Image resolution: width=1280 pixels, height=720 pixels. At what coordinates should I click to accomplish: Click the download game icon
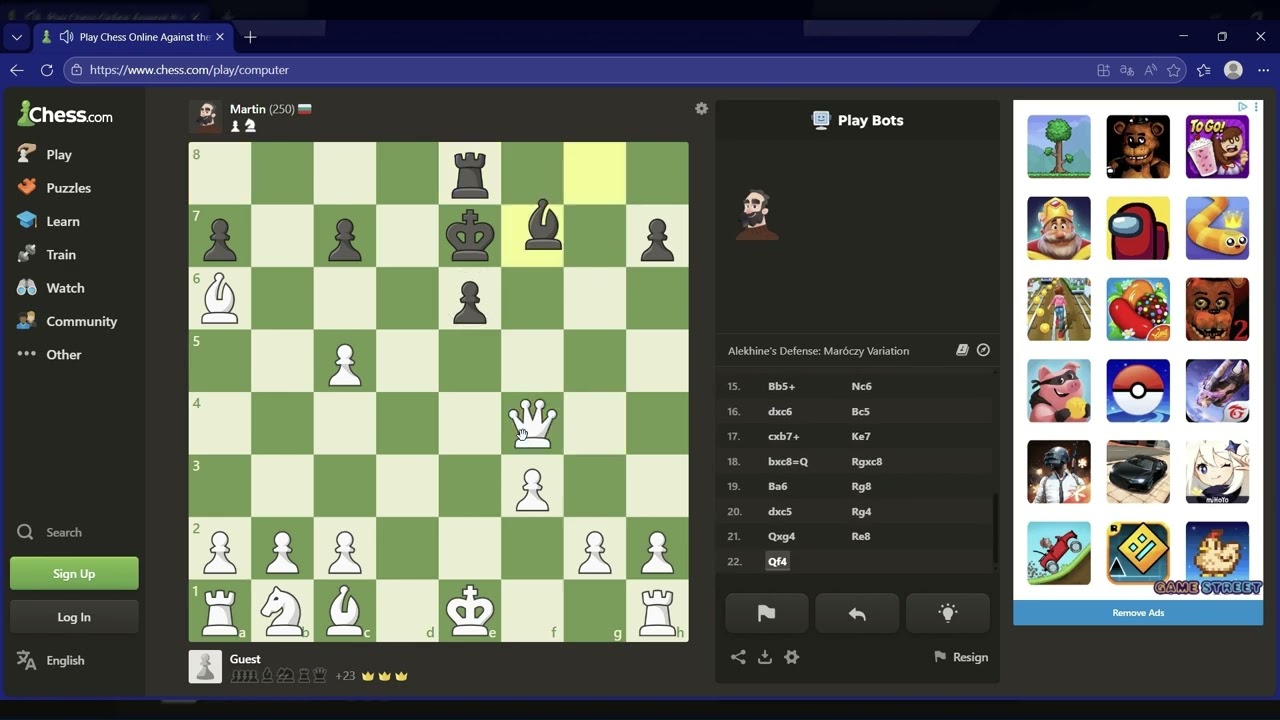click(765, 657)
